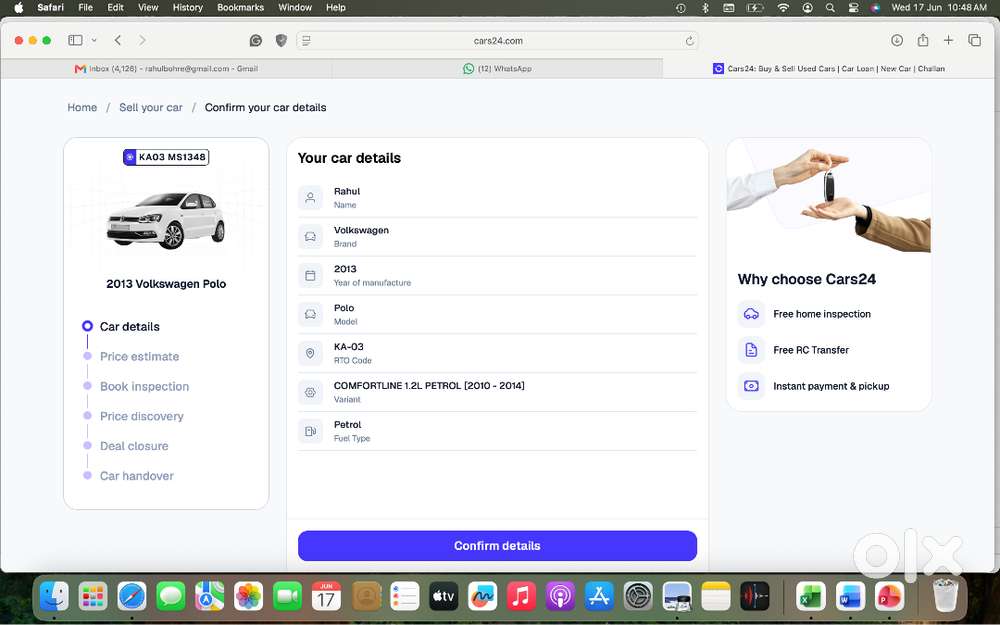
Task: Reload the page with the refresh icon
Action: 689,41
